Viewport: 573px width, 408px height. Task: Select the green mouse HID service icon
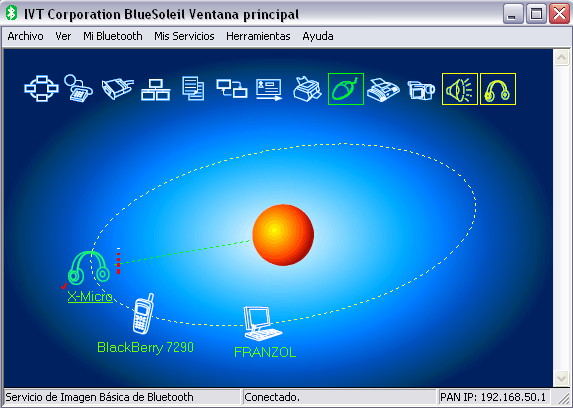click(x=346, y=89)
